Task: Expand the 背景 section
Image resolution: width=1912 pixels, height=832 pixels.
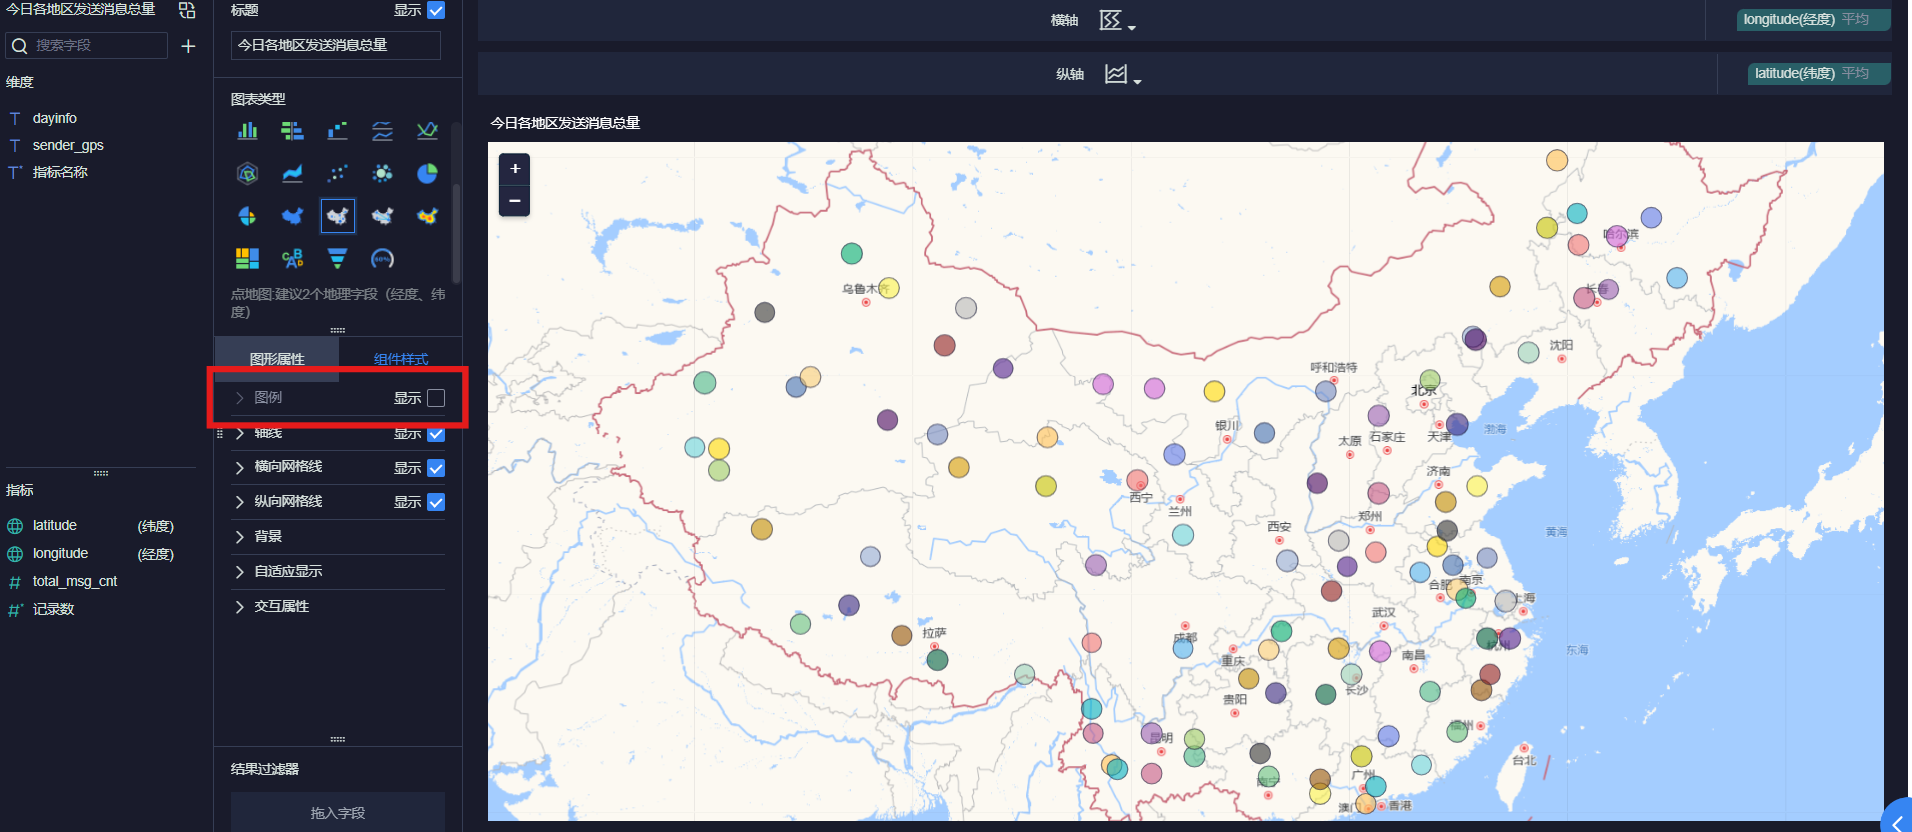Action: click(239, 537)
